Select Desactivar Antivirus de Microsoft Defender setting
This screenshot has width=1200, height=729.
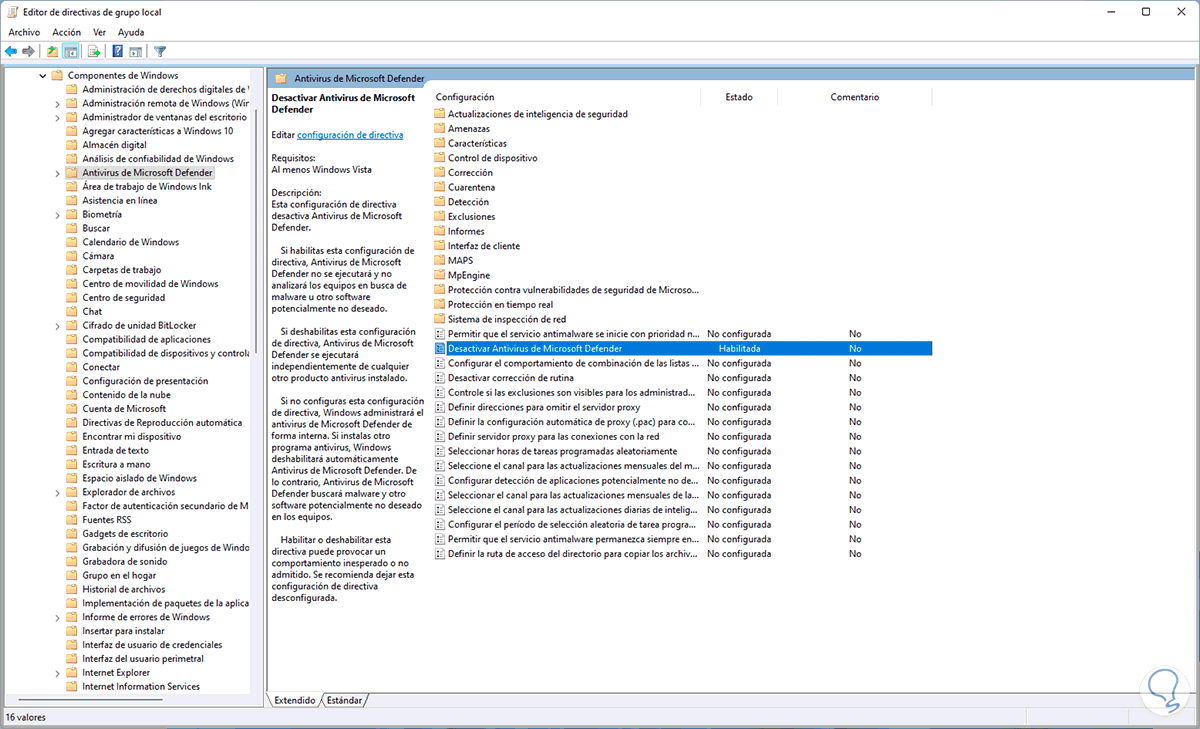pyautogui.click(x=682, y=348)
